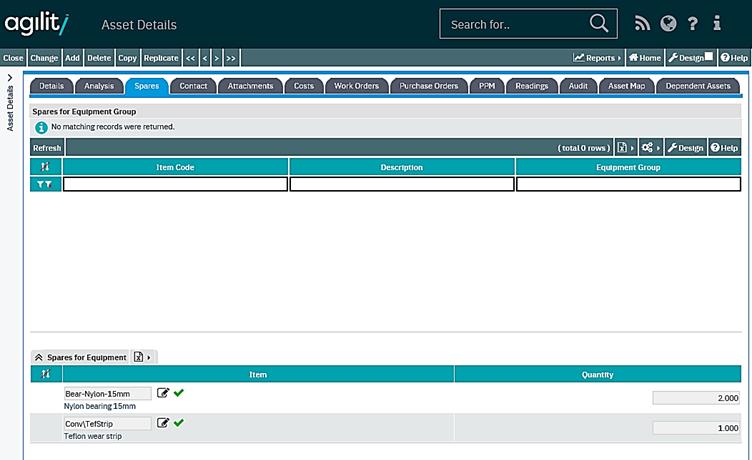Viewport: 752px width, 460px height.
Task: Click green checkmark beside Conv\TefStrip
Action: 179,423
